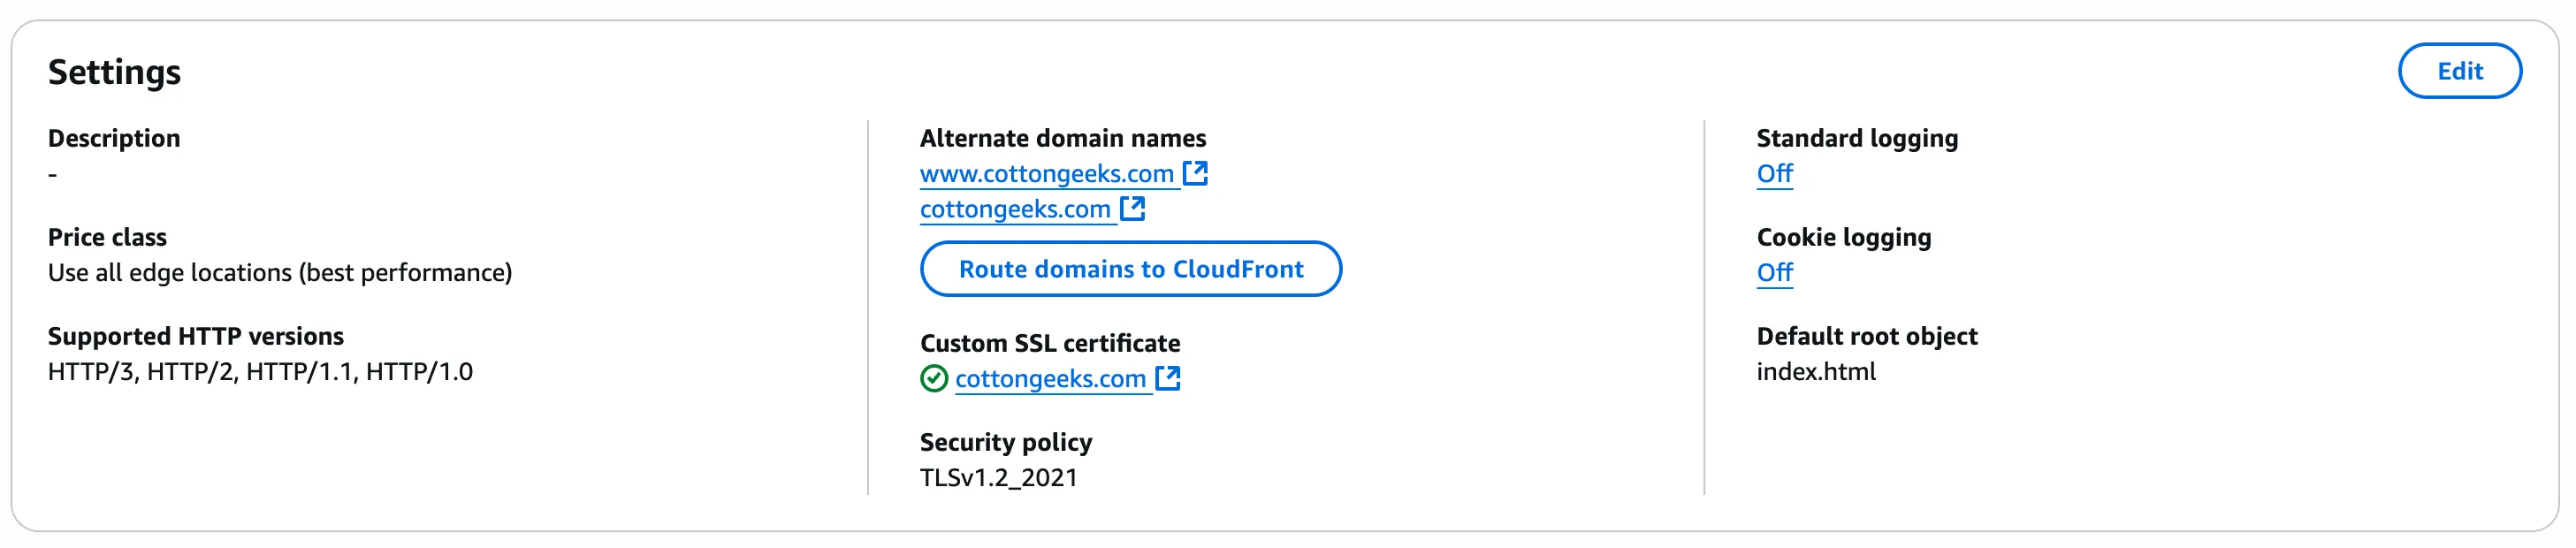Viewport: 2576px width, 548px height.
Task: Toggle Standard logging Off link
Action: tap(1774, 172)
